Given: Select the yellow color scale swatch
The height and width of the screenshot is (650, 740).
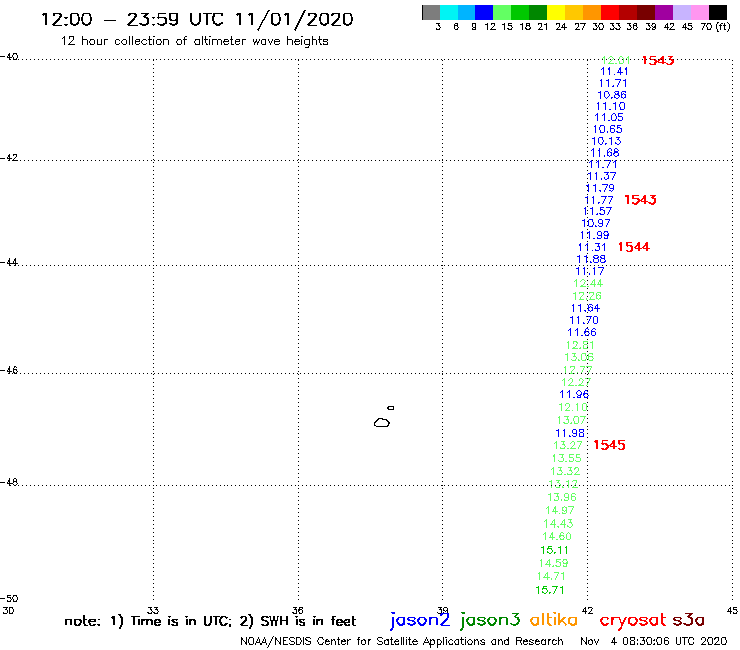Looking at the screenshot, I should (x=556, y=12).
